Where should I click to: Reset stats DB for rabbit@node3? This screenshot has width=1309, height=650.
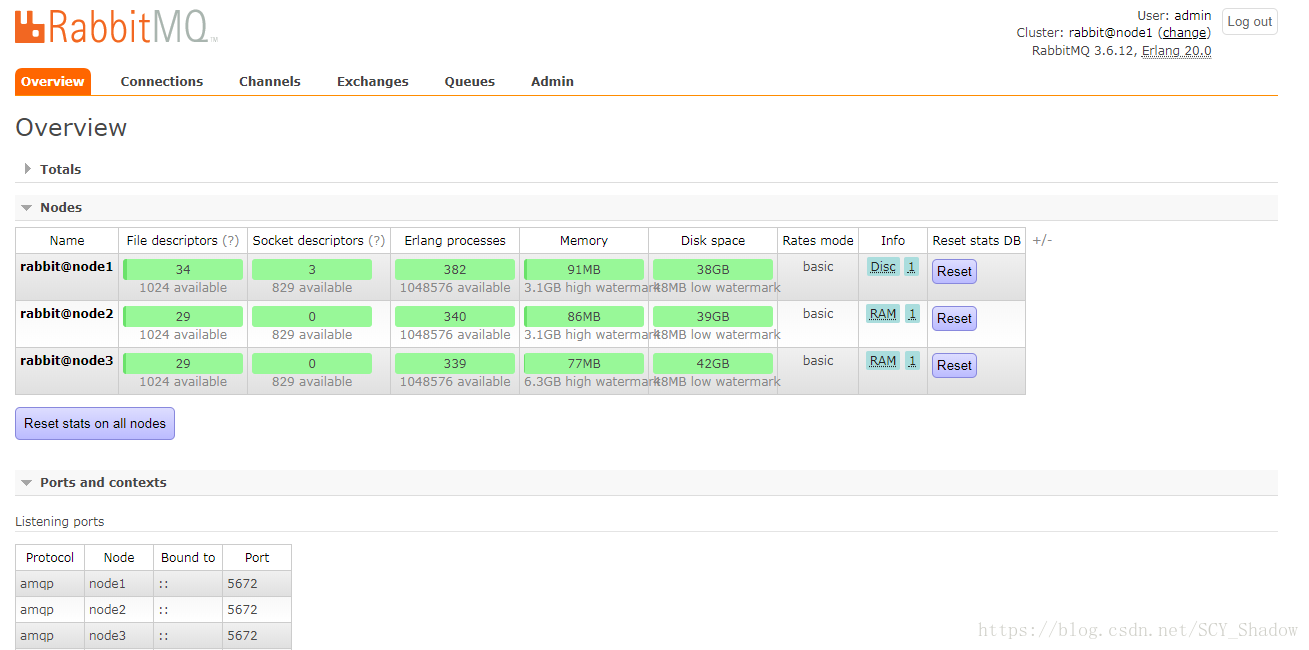(x=954, y=365)
